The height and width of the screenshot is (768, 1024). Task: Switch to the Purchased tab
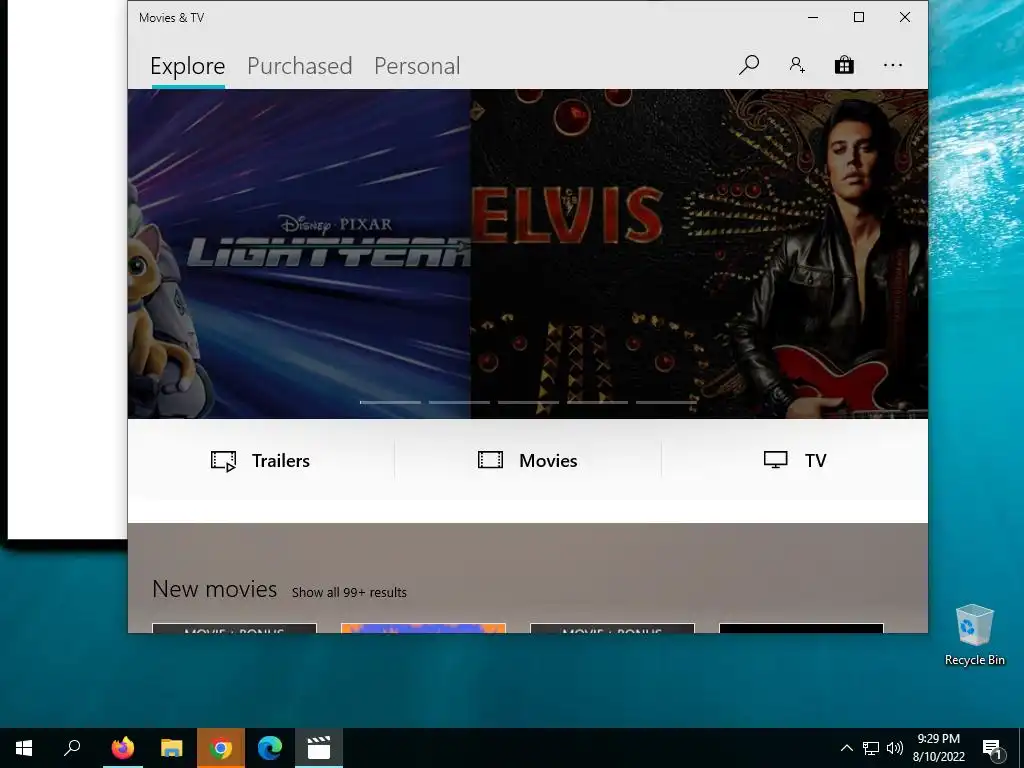click(x=300, y=66)
